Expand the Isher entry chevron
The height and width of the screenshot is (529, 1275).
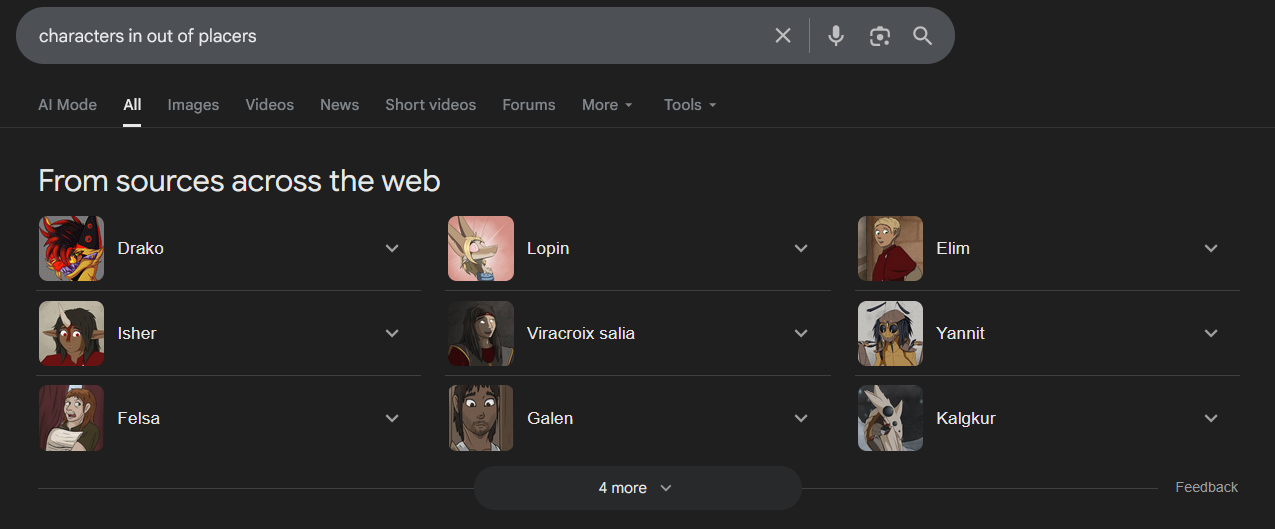pyautogui.click(x=392, y=333)
